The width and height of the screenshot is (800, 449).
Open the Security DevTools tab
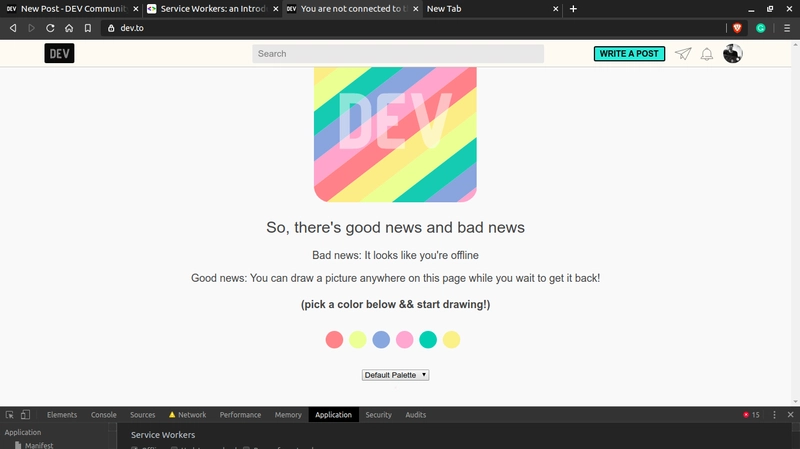(x=378, y=415)
